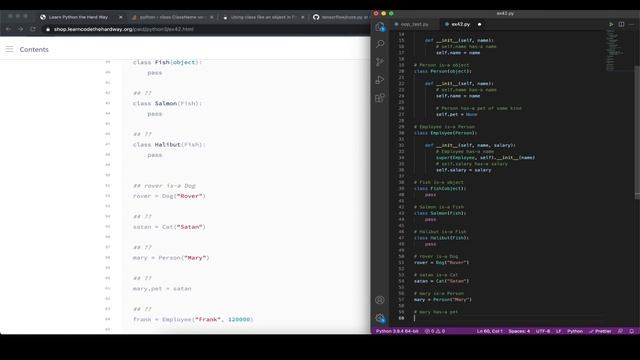The image size is (640, 360).
Task: Click 'class Salmon(Fish):' in browser page
Action: click(x=167, y=103)
